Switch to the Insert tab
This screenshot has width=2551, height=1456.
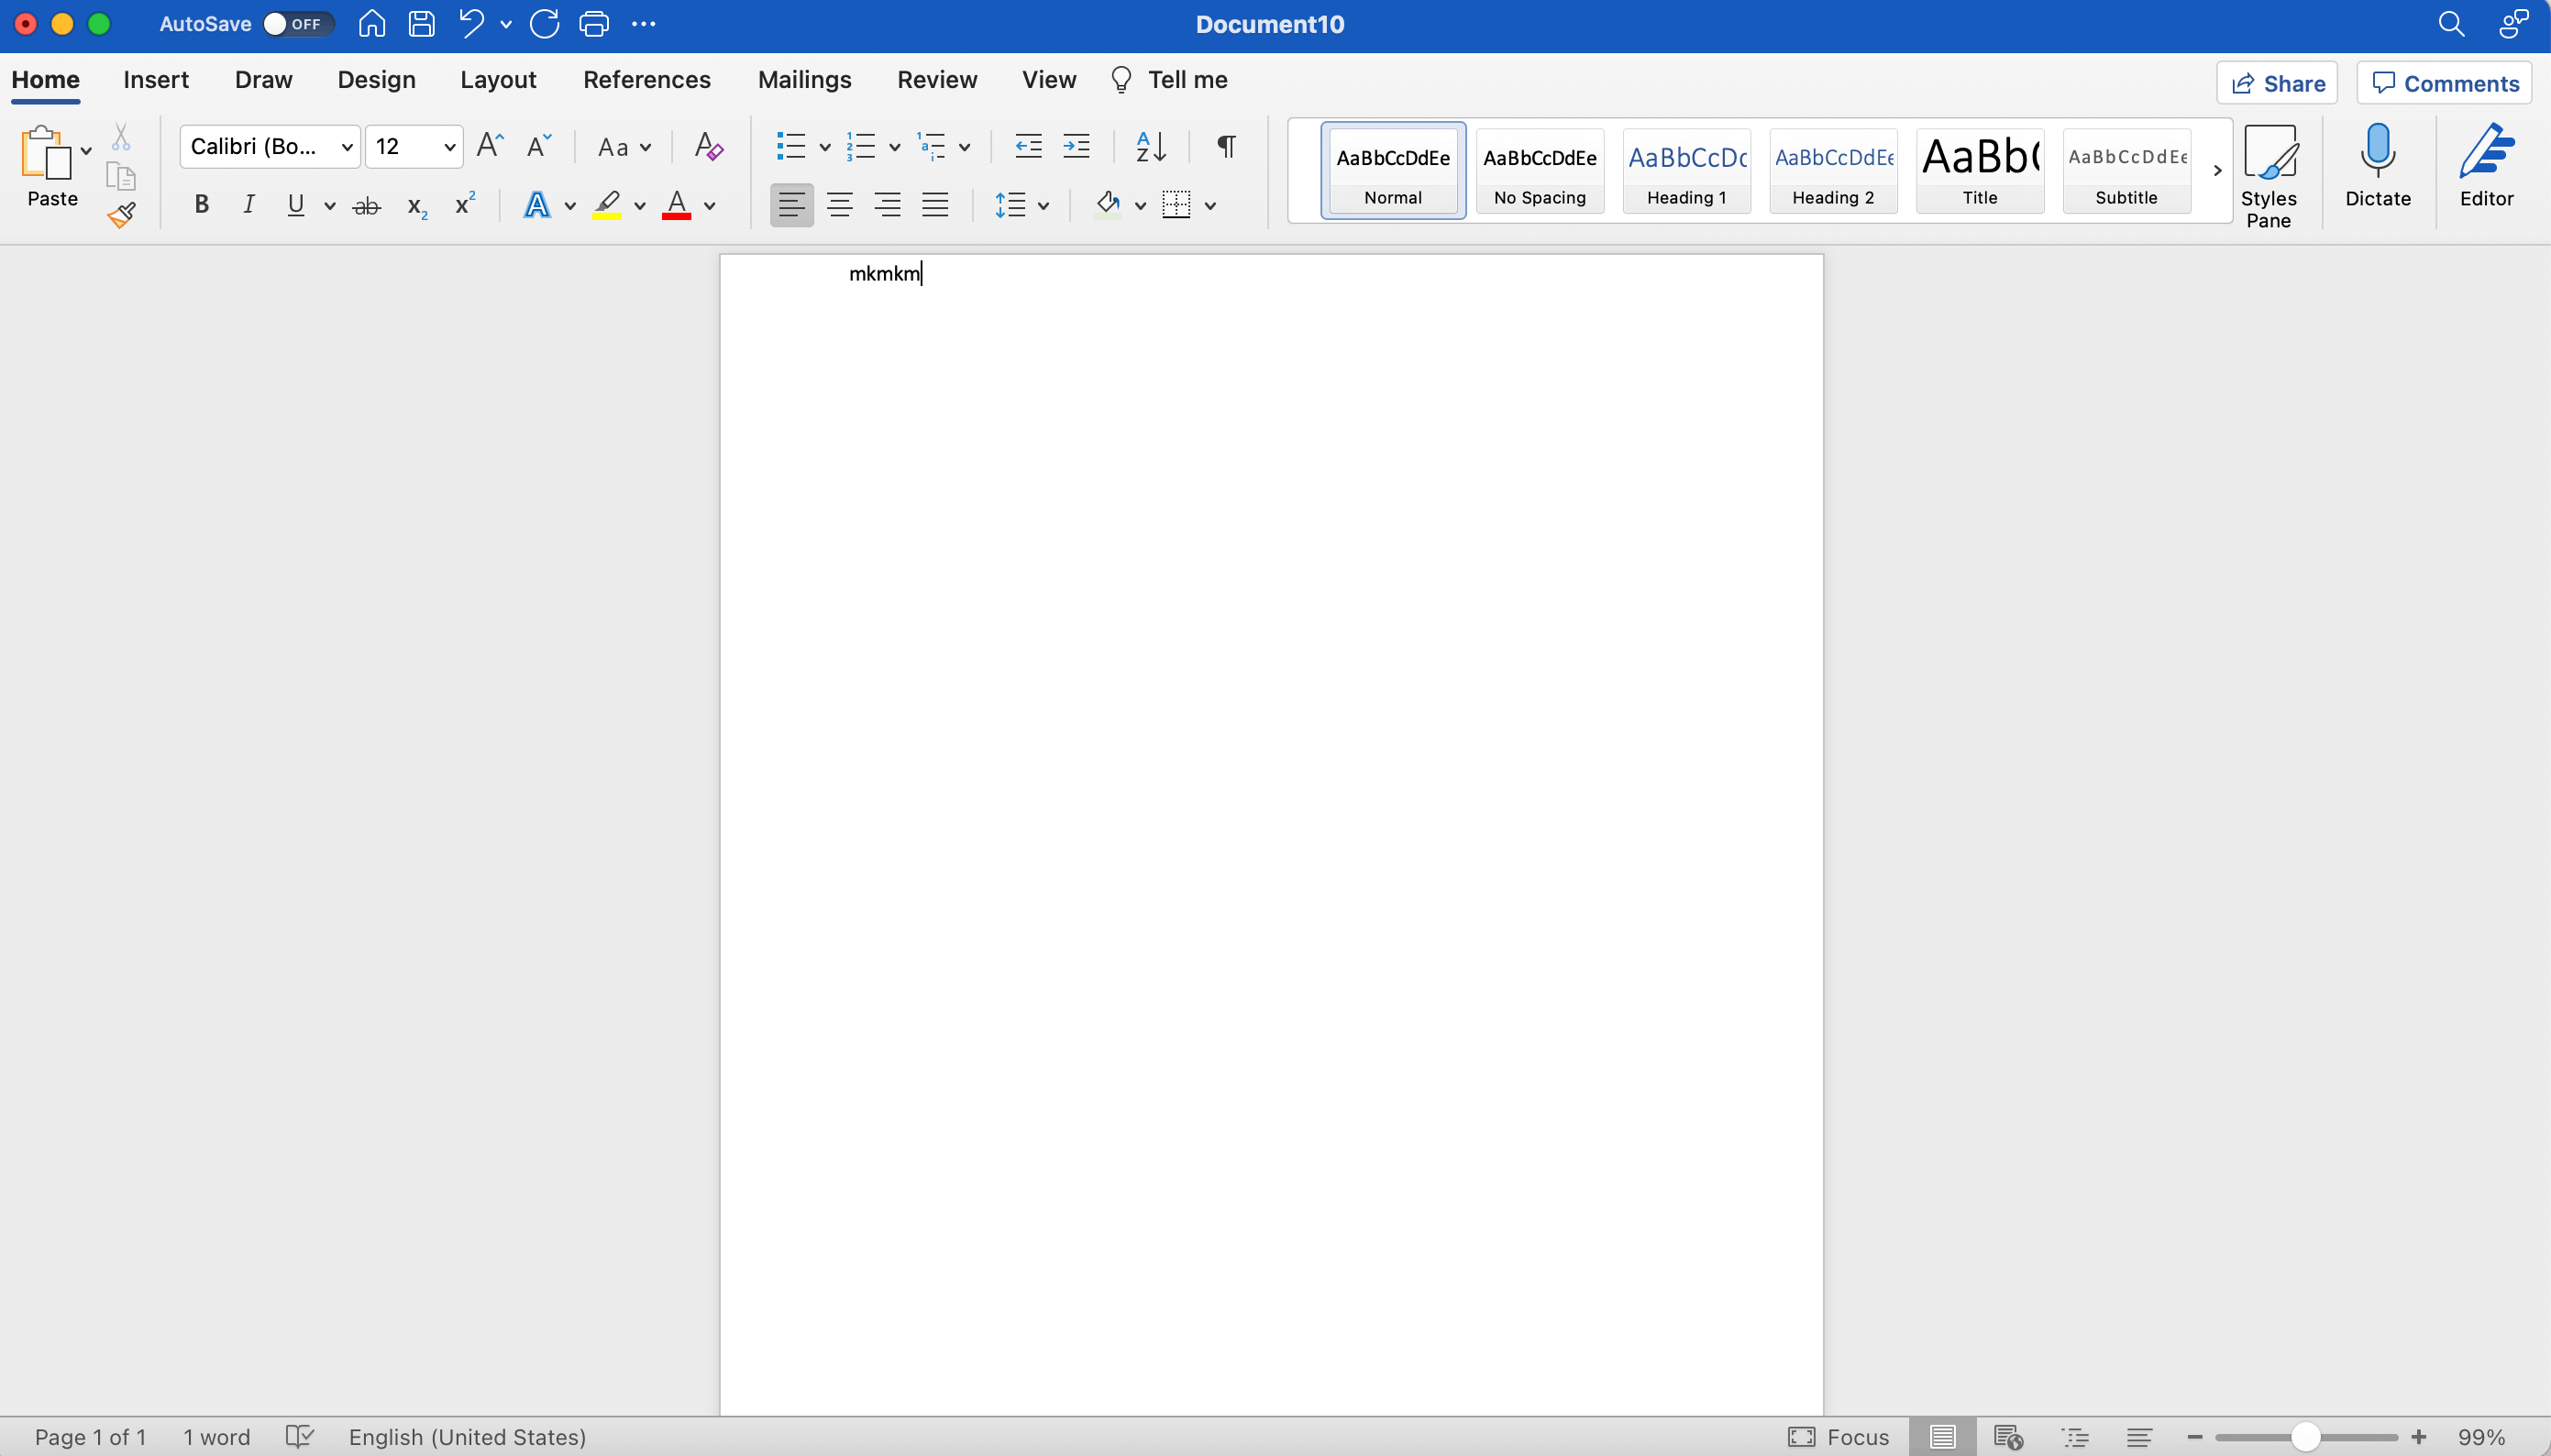pos(156,80)
